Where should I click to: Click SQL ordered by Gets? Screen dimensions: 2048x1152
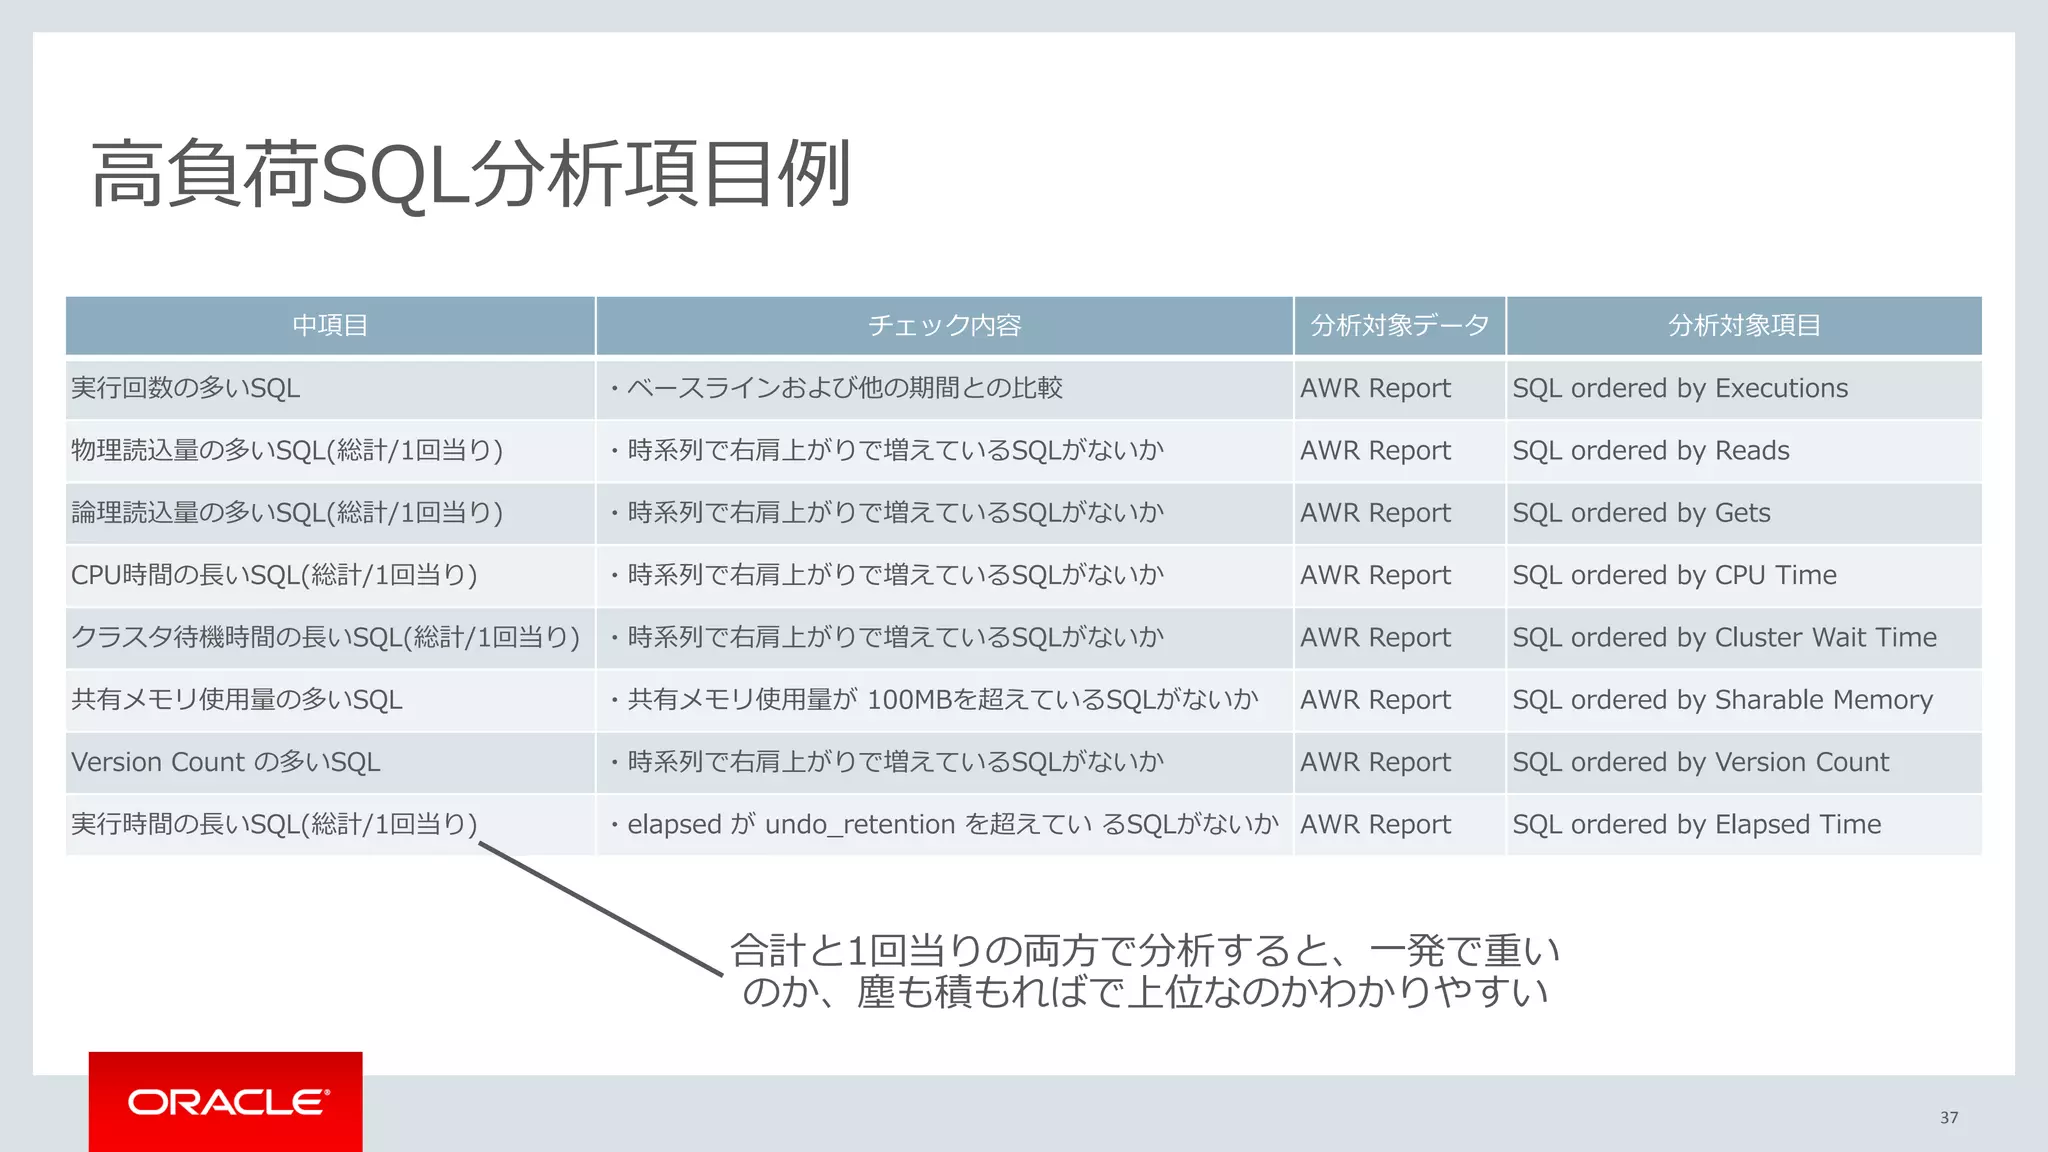click(x=1641, y=513)
